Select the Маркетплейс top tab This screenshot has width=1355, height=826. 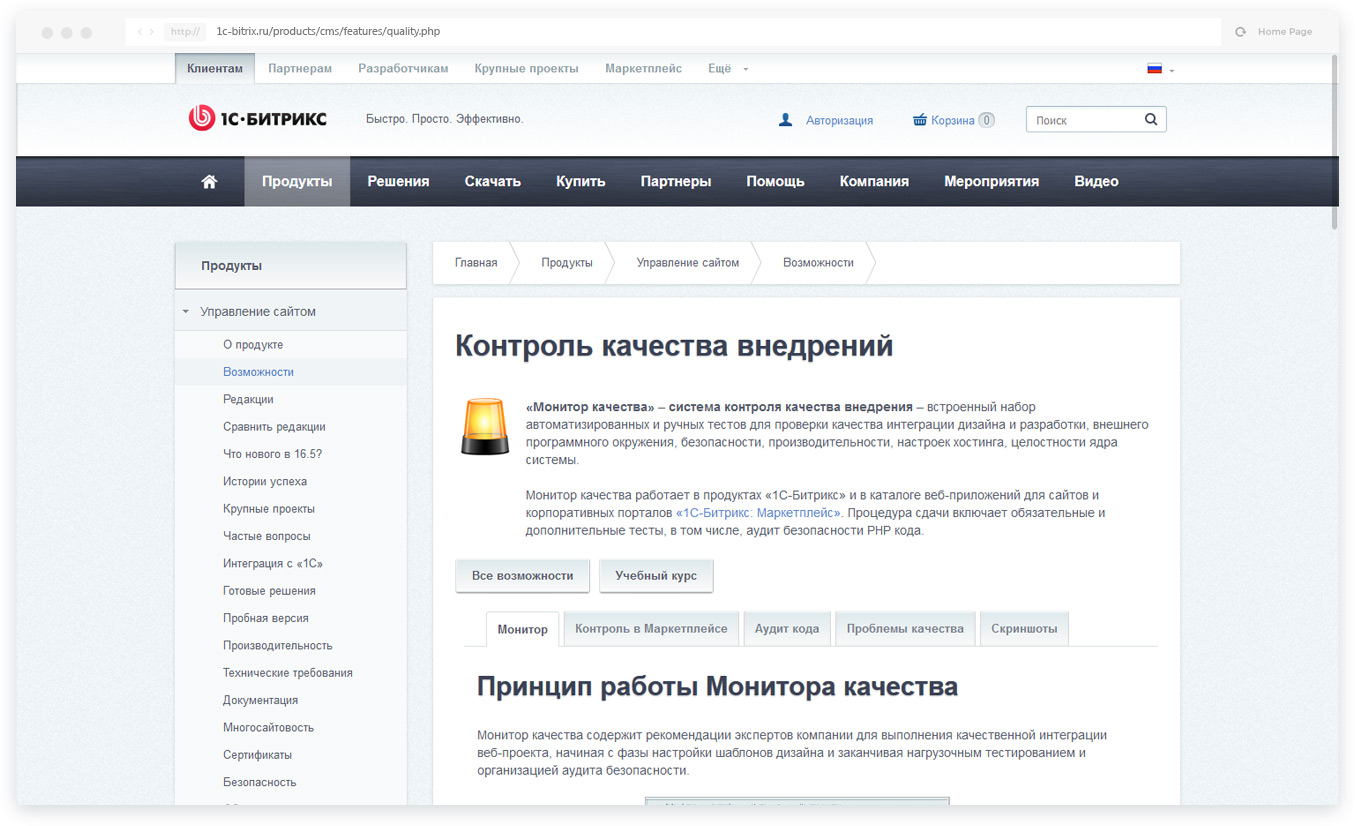tap(643, 68)
